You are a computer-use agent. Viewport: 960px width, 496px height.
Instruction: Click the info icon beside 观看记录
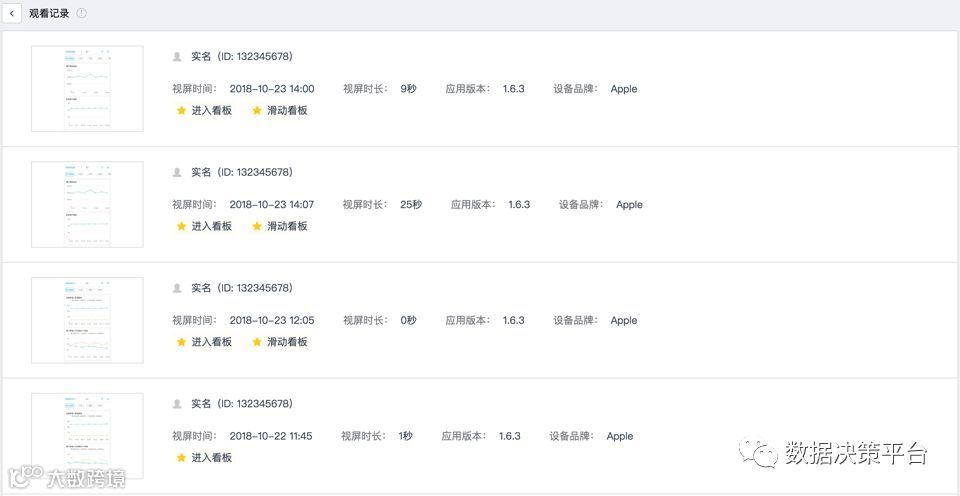81,14
